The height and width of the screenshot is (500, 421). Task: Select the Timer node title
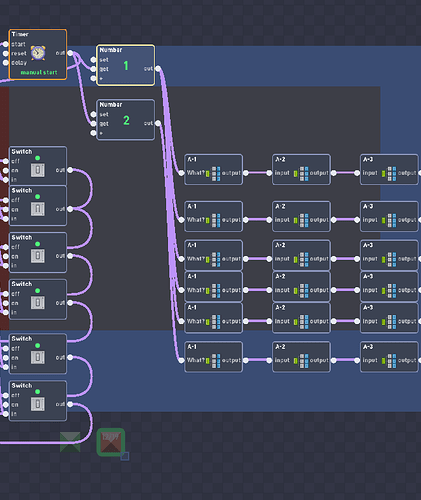20,34
